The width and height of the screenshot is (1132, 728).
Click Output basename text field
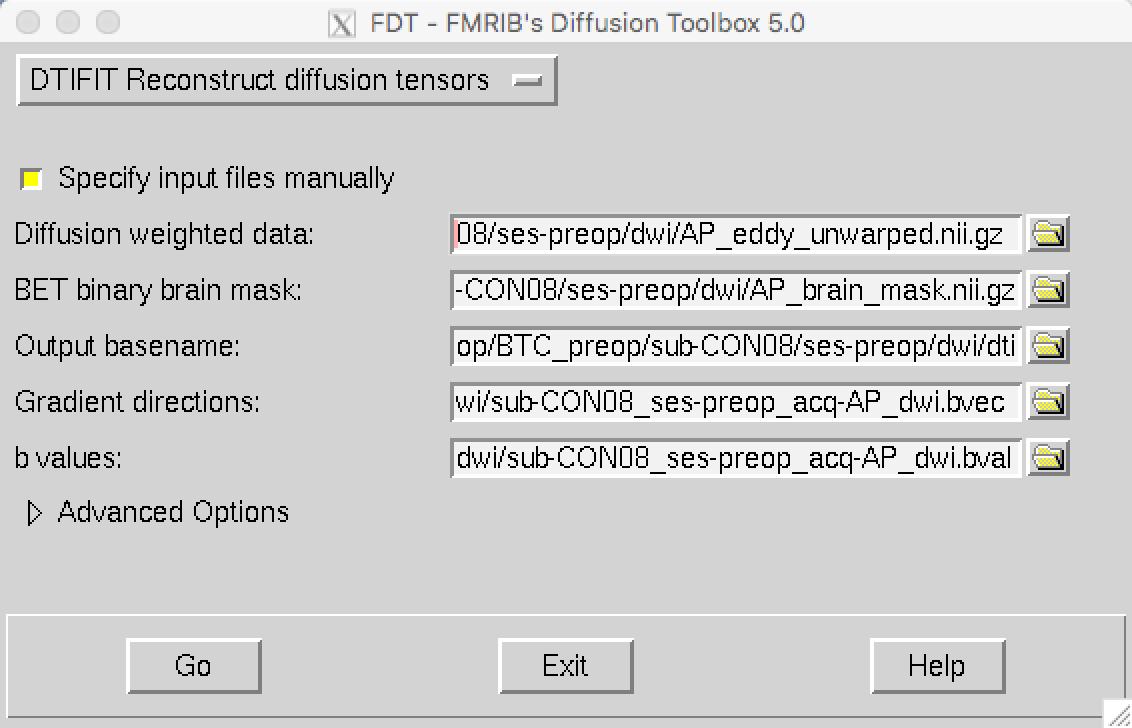coord(736,346)
